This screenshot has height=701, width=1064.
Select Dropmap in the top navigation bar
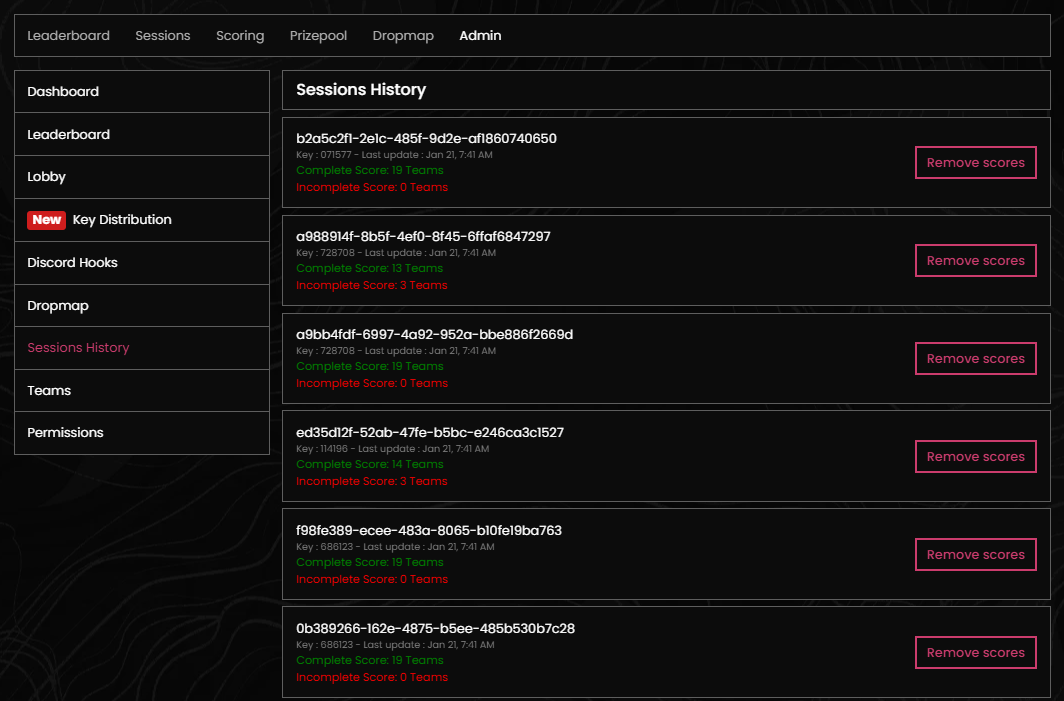coord(403,36)
